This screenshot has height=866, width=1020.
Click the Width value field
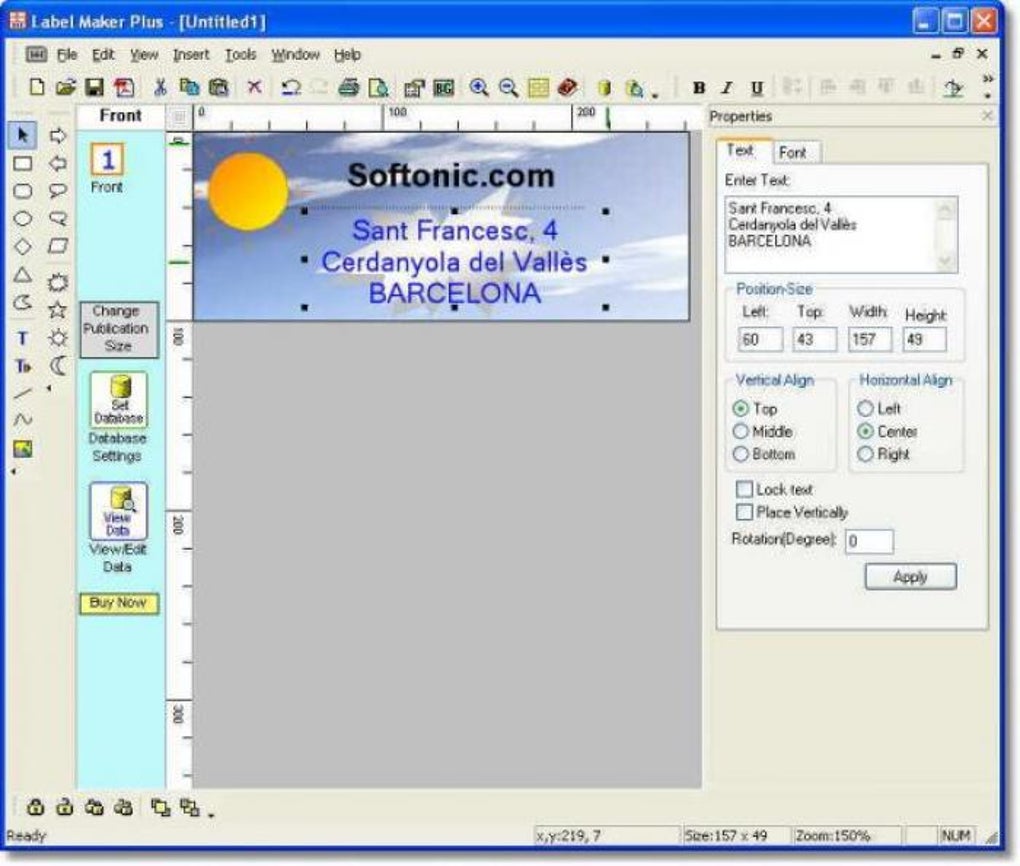[870, 339]
